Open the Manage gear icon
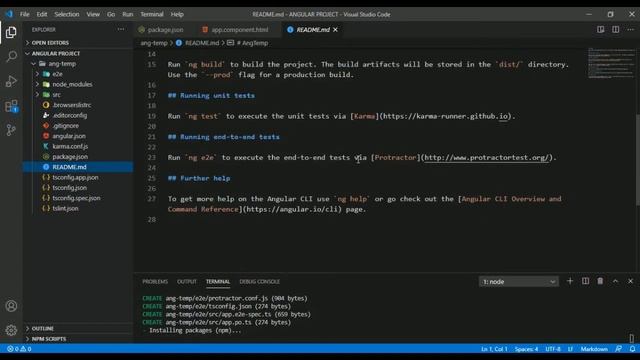This screenshot has width=640, height=360. (11, 330)
